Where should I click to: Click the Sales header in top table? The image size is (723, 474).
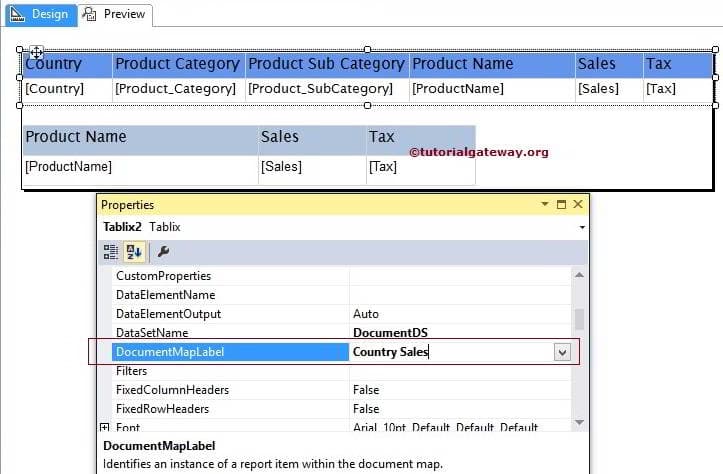coord(609,65)
